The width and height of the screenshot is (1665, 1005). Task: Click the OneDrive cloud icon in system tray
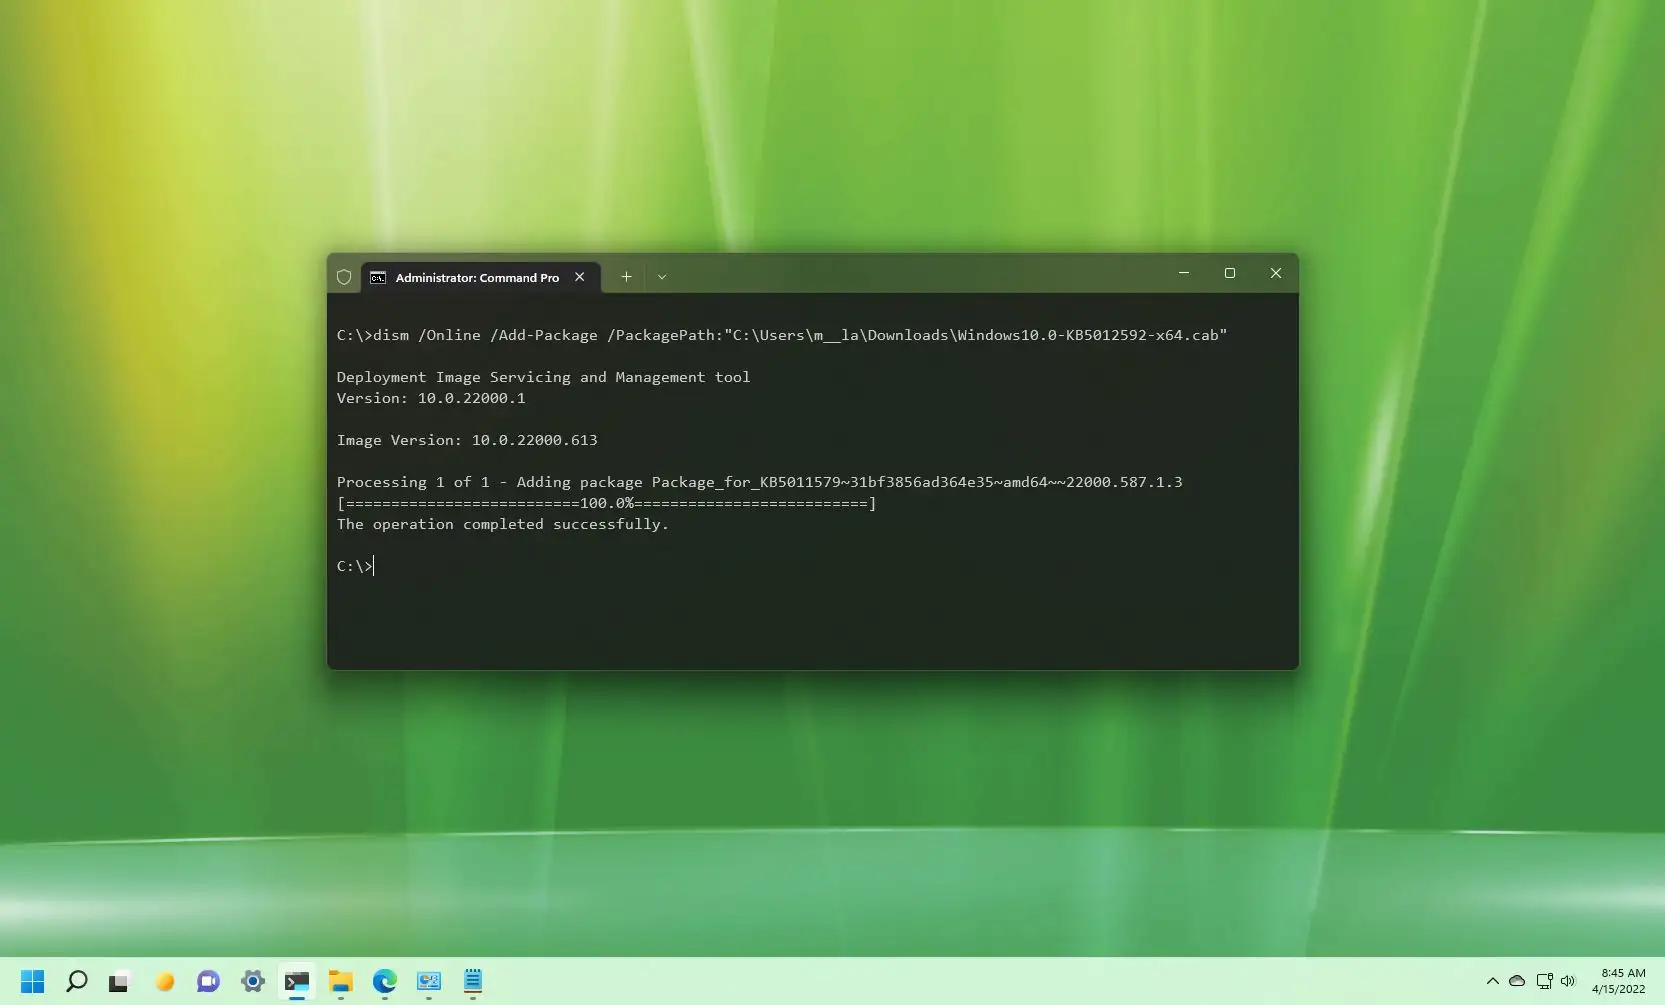point(1518,982)
